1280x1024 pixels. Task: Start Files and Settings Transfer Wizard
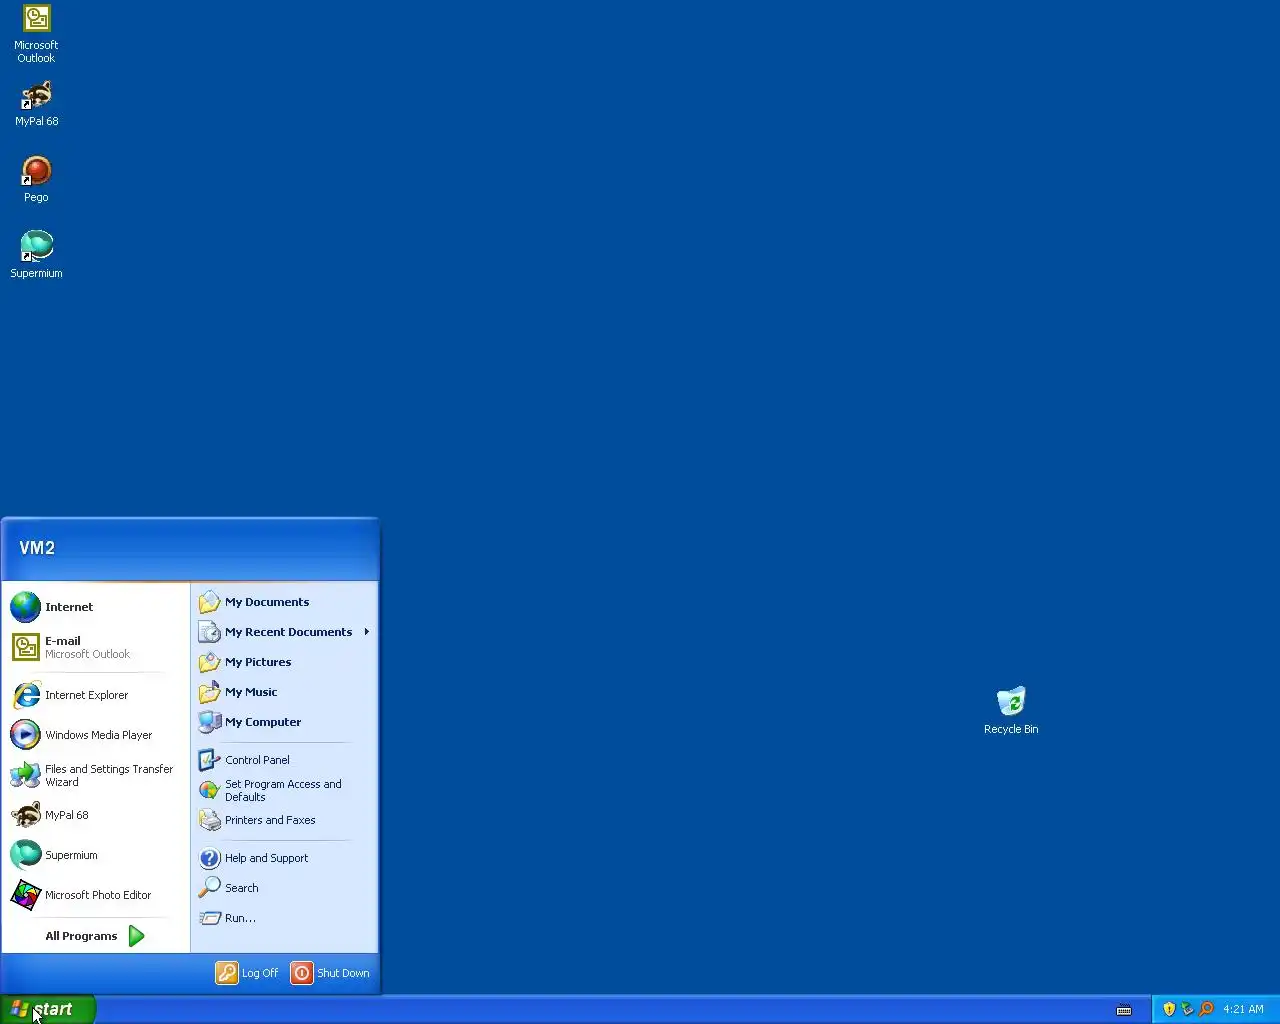(96, 775)
